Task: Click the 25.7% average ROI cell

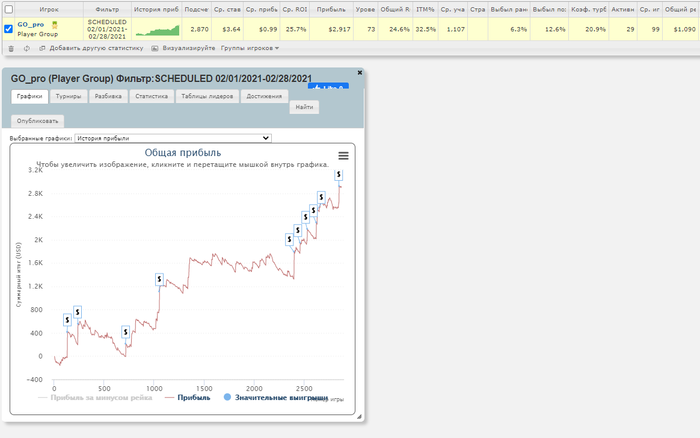Action: (295, 29)
